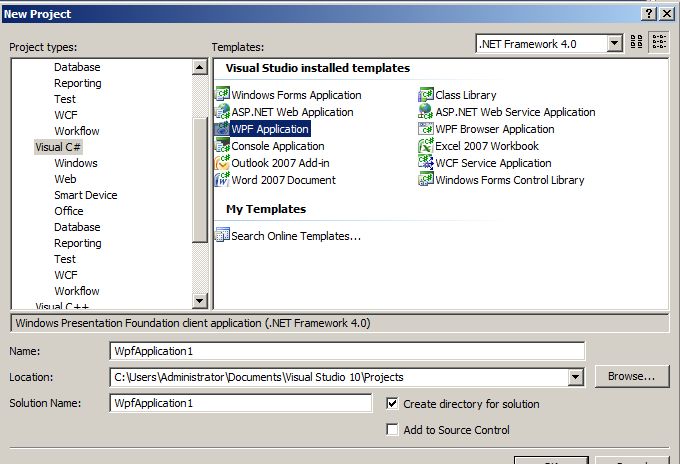Screen dimensions: 680x464
Task: Select Test item above Visual C#
Action: (x=65, y=99)
